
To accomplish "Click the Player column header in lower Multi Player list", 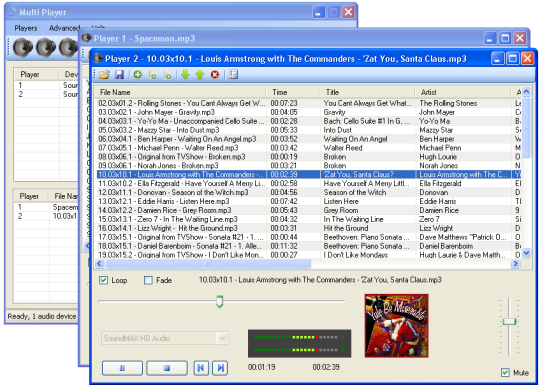I will tap(31, 196).
